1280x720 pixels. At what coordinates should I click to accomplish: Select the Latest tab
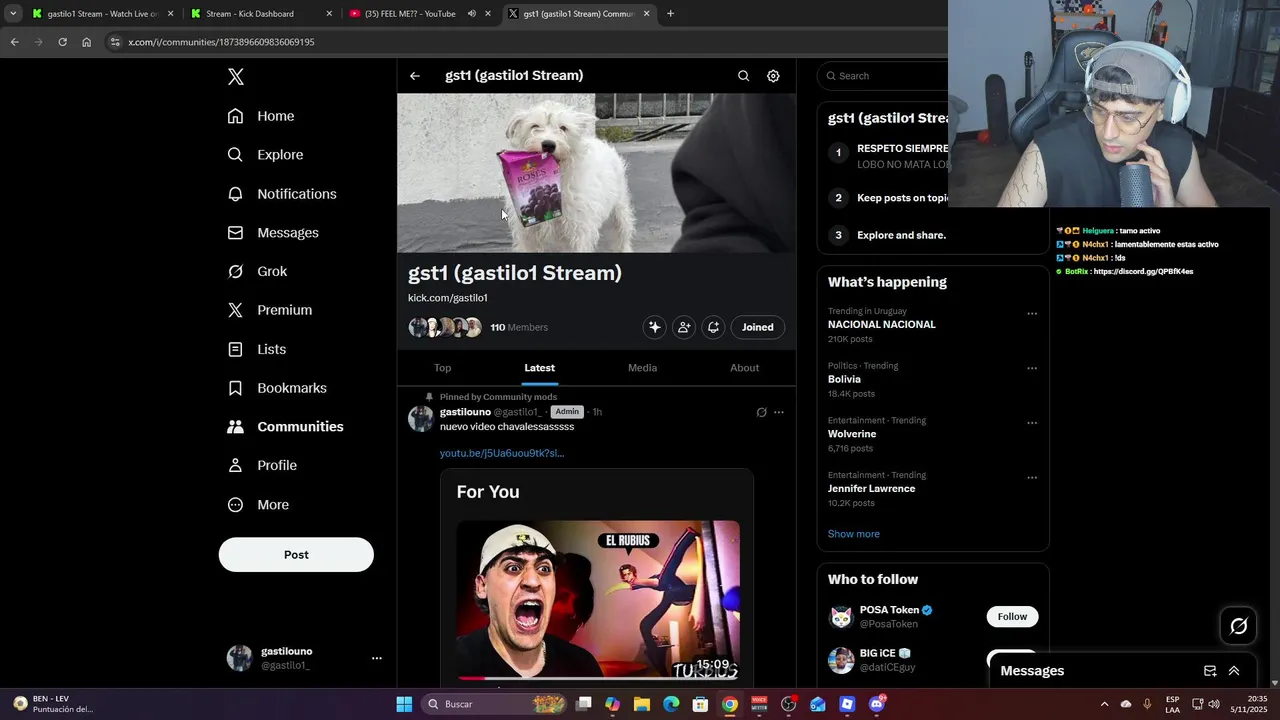coord(539,368)
